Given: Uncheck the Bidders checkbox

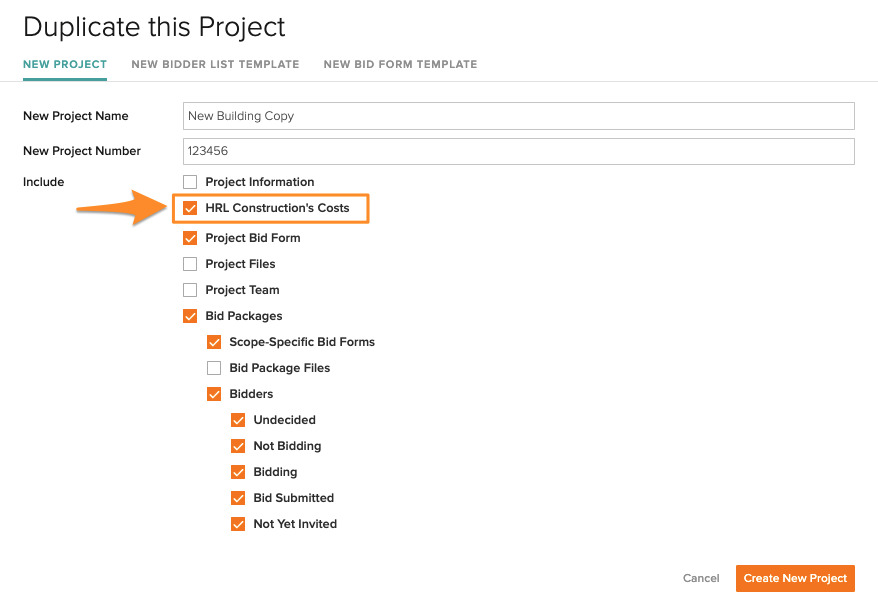Looking at the screenshot, I should point(214,394).
